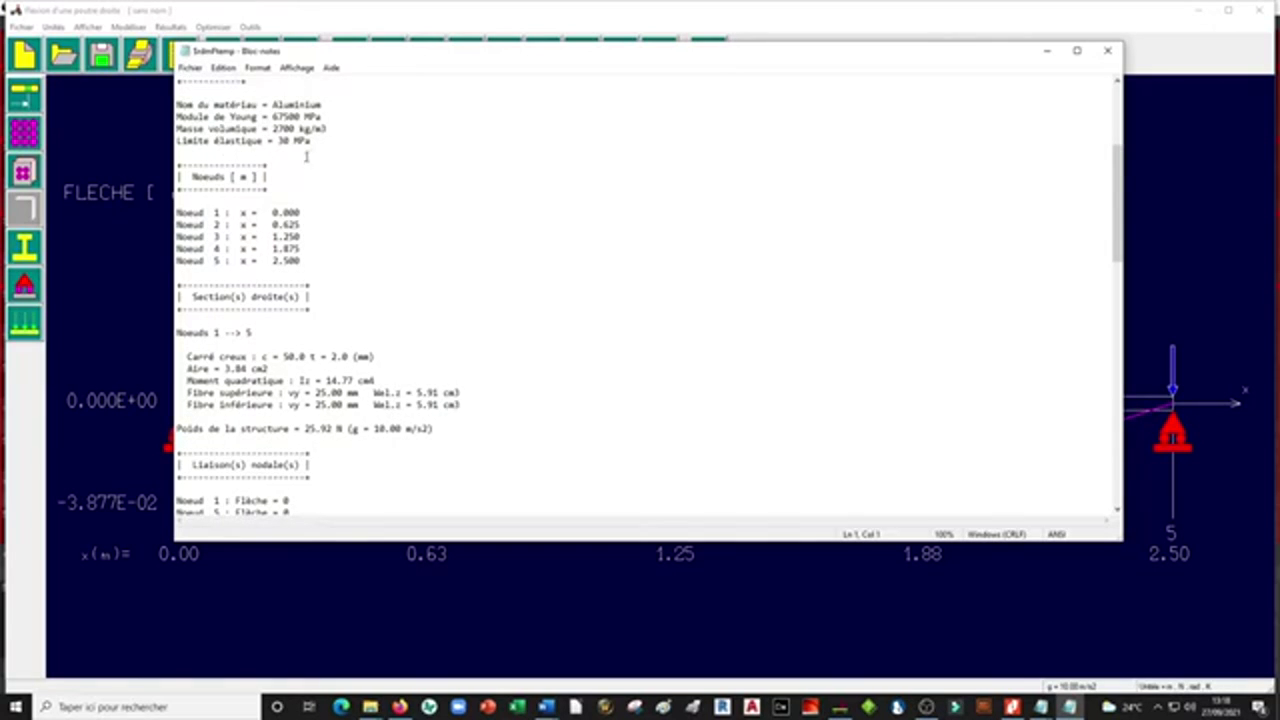The image size is (1280, 720).
Task: Select the New file icon in RDM Flexion
Action: pyautogui.click(x=24, y=55)
